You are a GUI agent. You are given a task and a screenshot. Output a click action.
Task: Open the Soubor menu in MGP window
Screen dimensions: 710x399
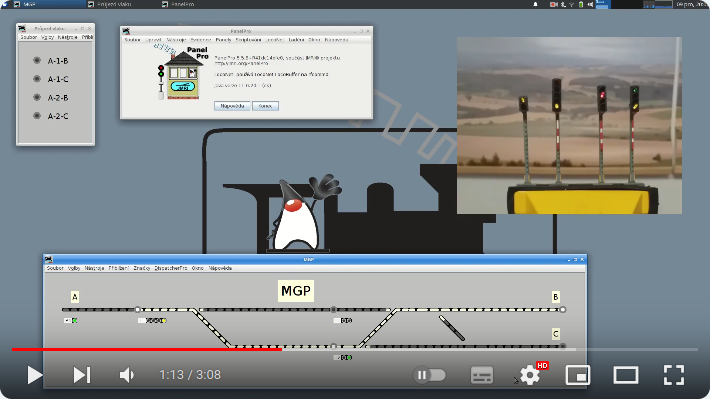click(55, 268)
